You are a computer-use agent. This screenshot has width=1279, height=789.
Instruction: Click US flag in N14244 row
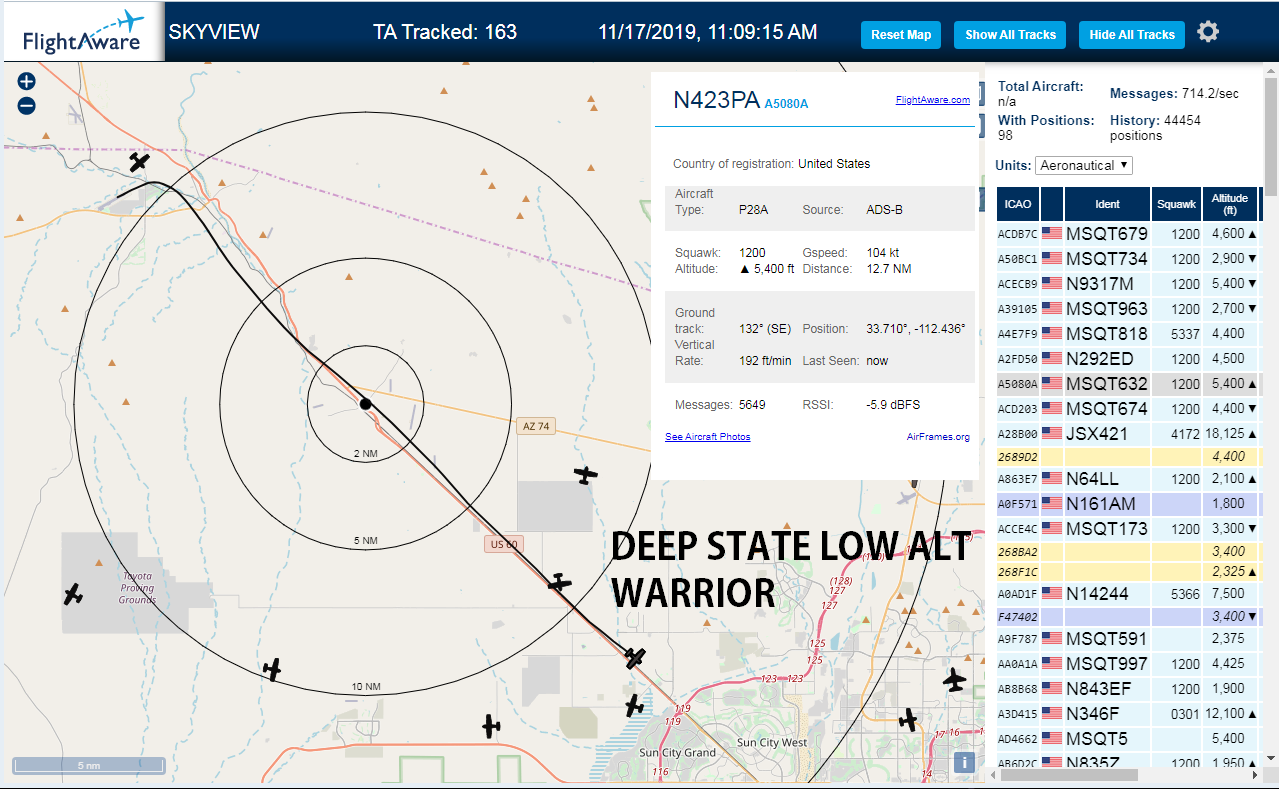[x=1052, y=593]
